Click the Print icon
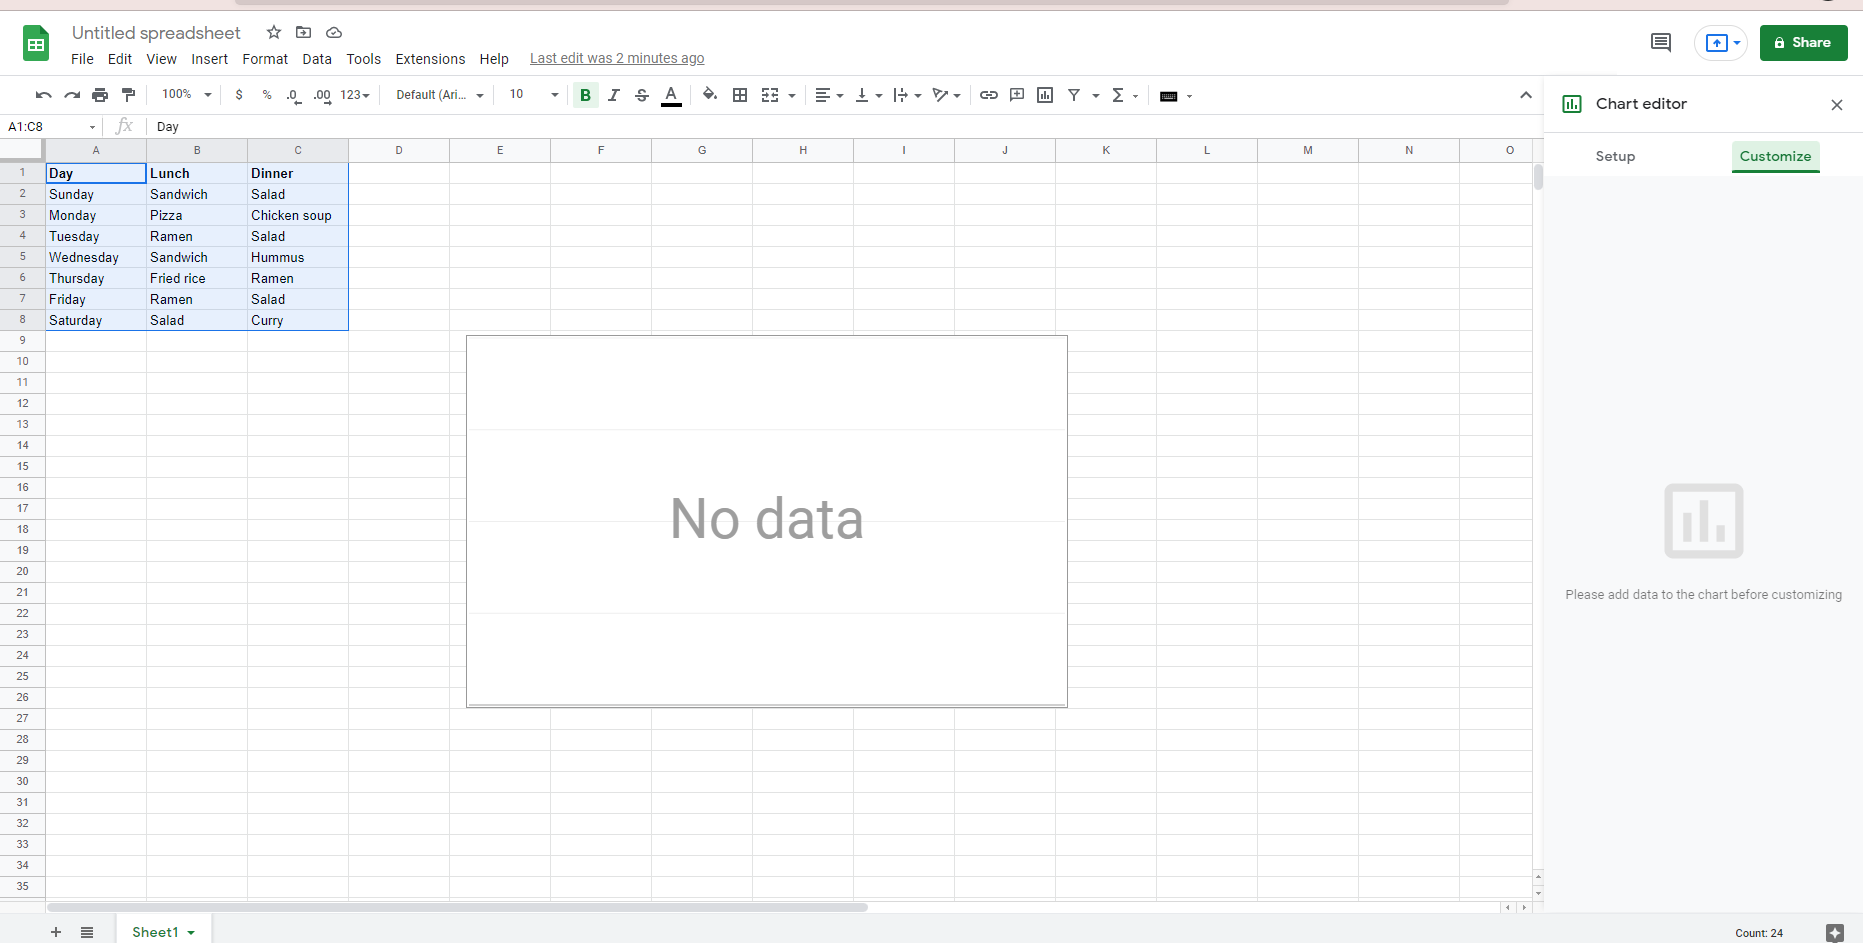The height and width of the screenshot is (943, 1863). click(x=100, y=95)
